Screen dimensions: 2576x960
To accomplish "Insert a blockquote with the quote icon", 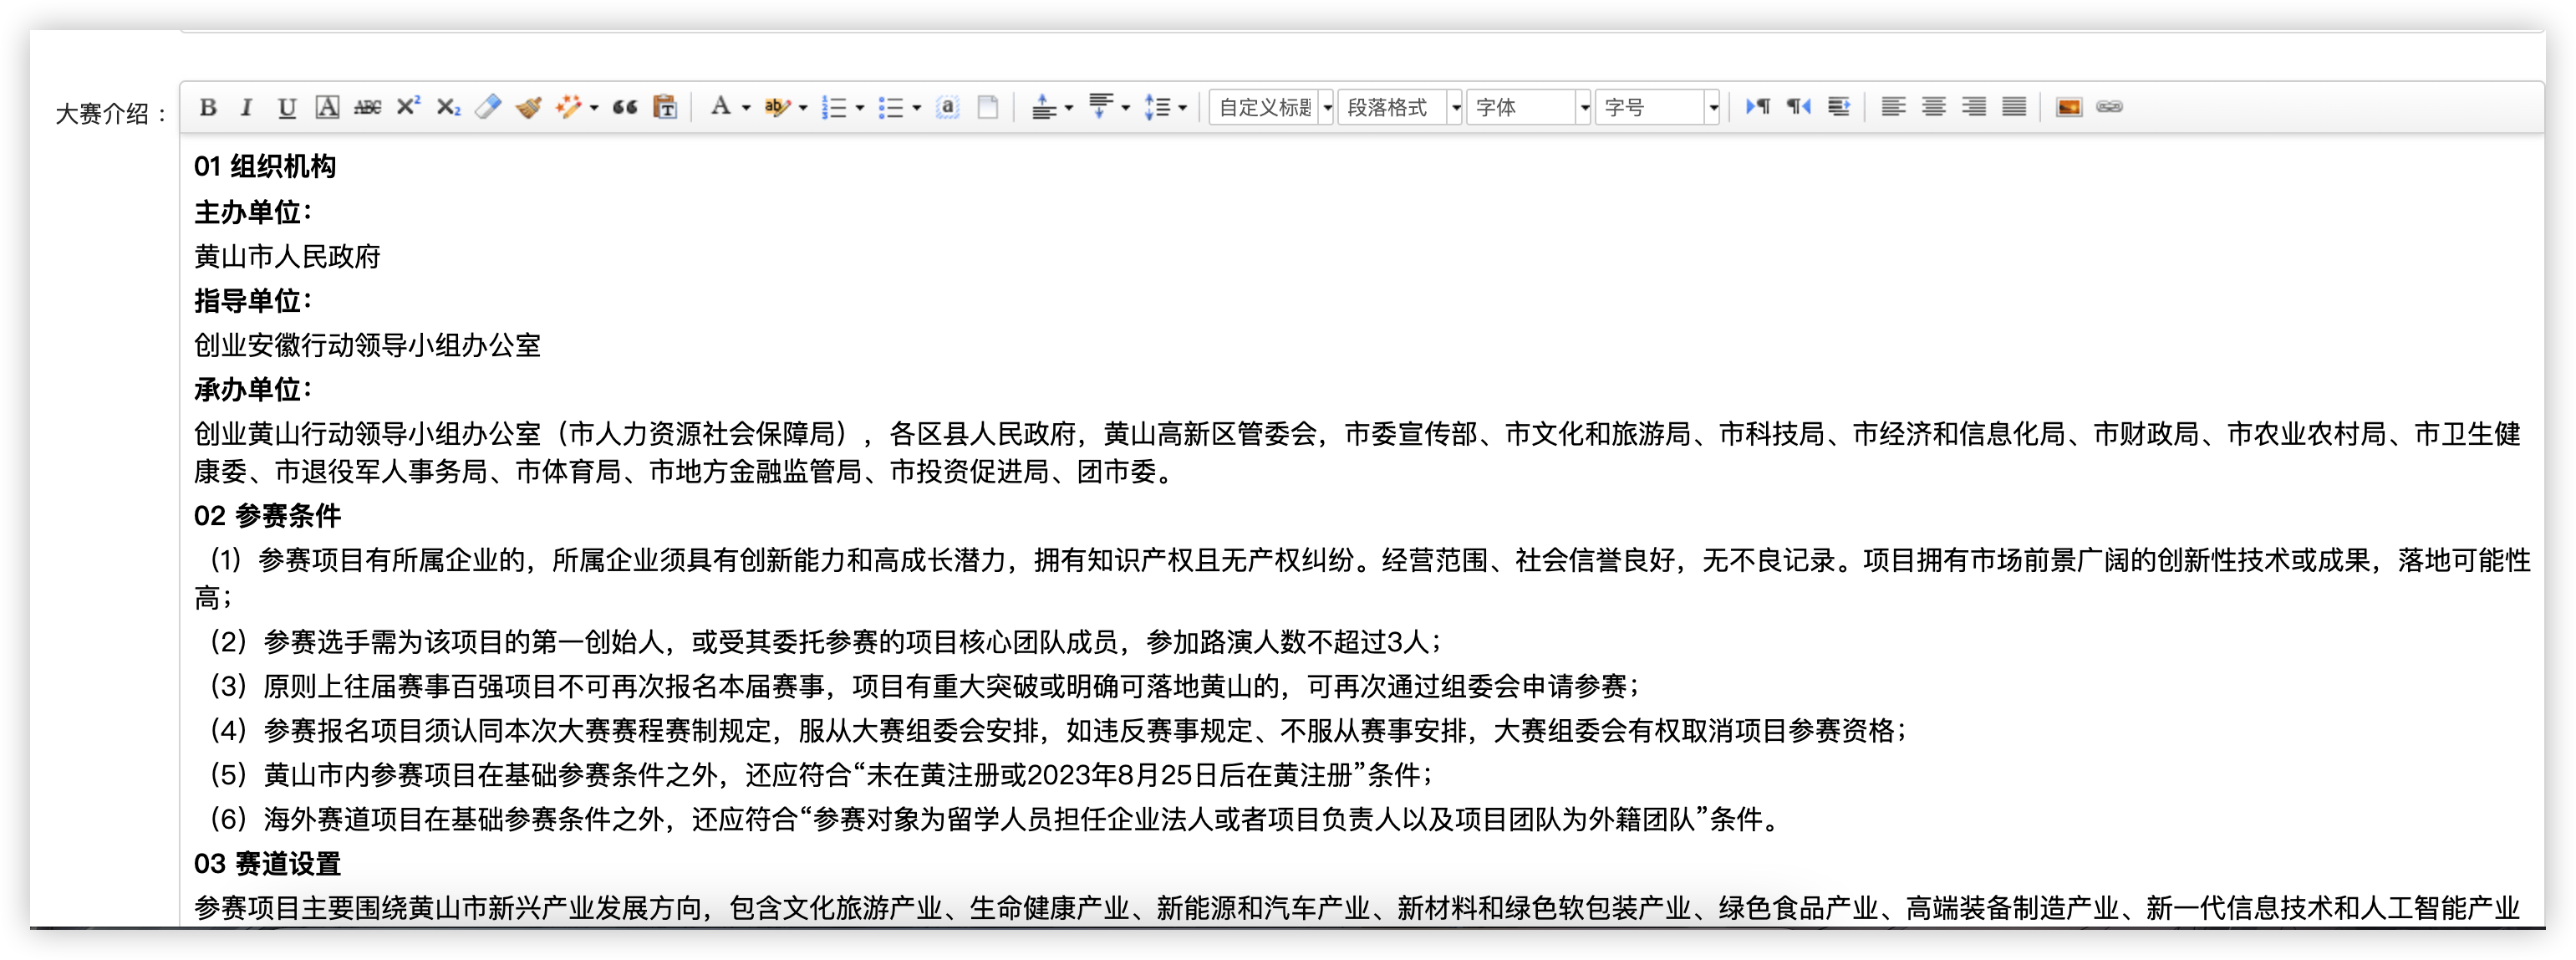I will (x=625, y=107).
